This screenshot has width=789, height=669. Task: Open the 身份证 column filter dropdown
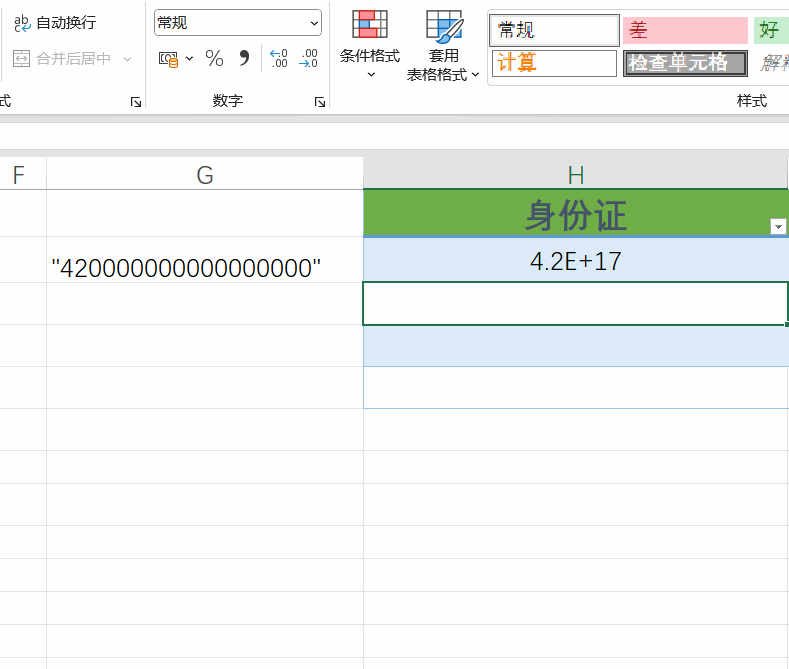point(778,227)
